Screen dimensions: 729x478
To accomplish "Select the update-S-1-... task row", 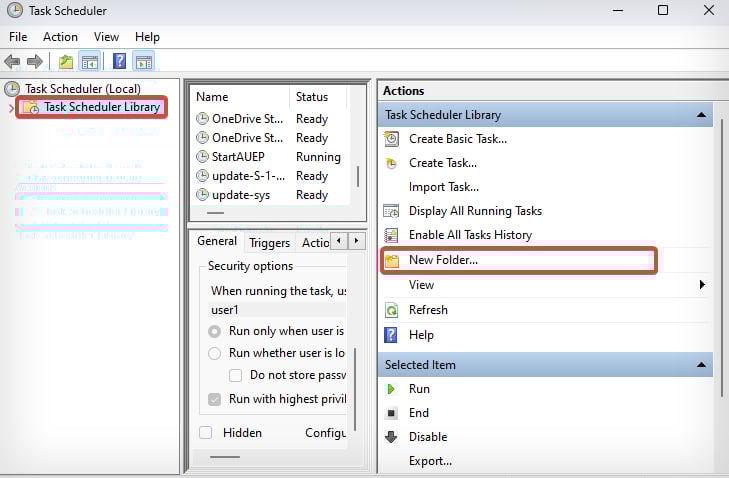I will (270, 176).
